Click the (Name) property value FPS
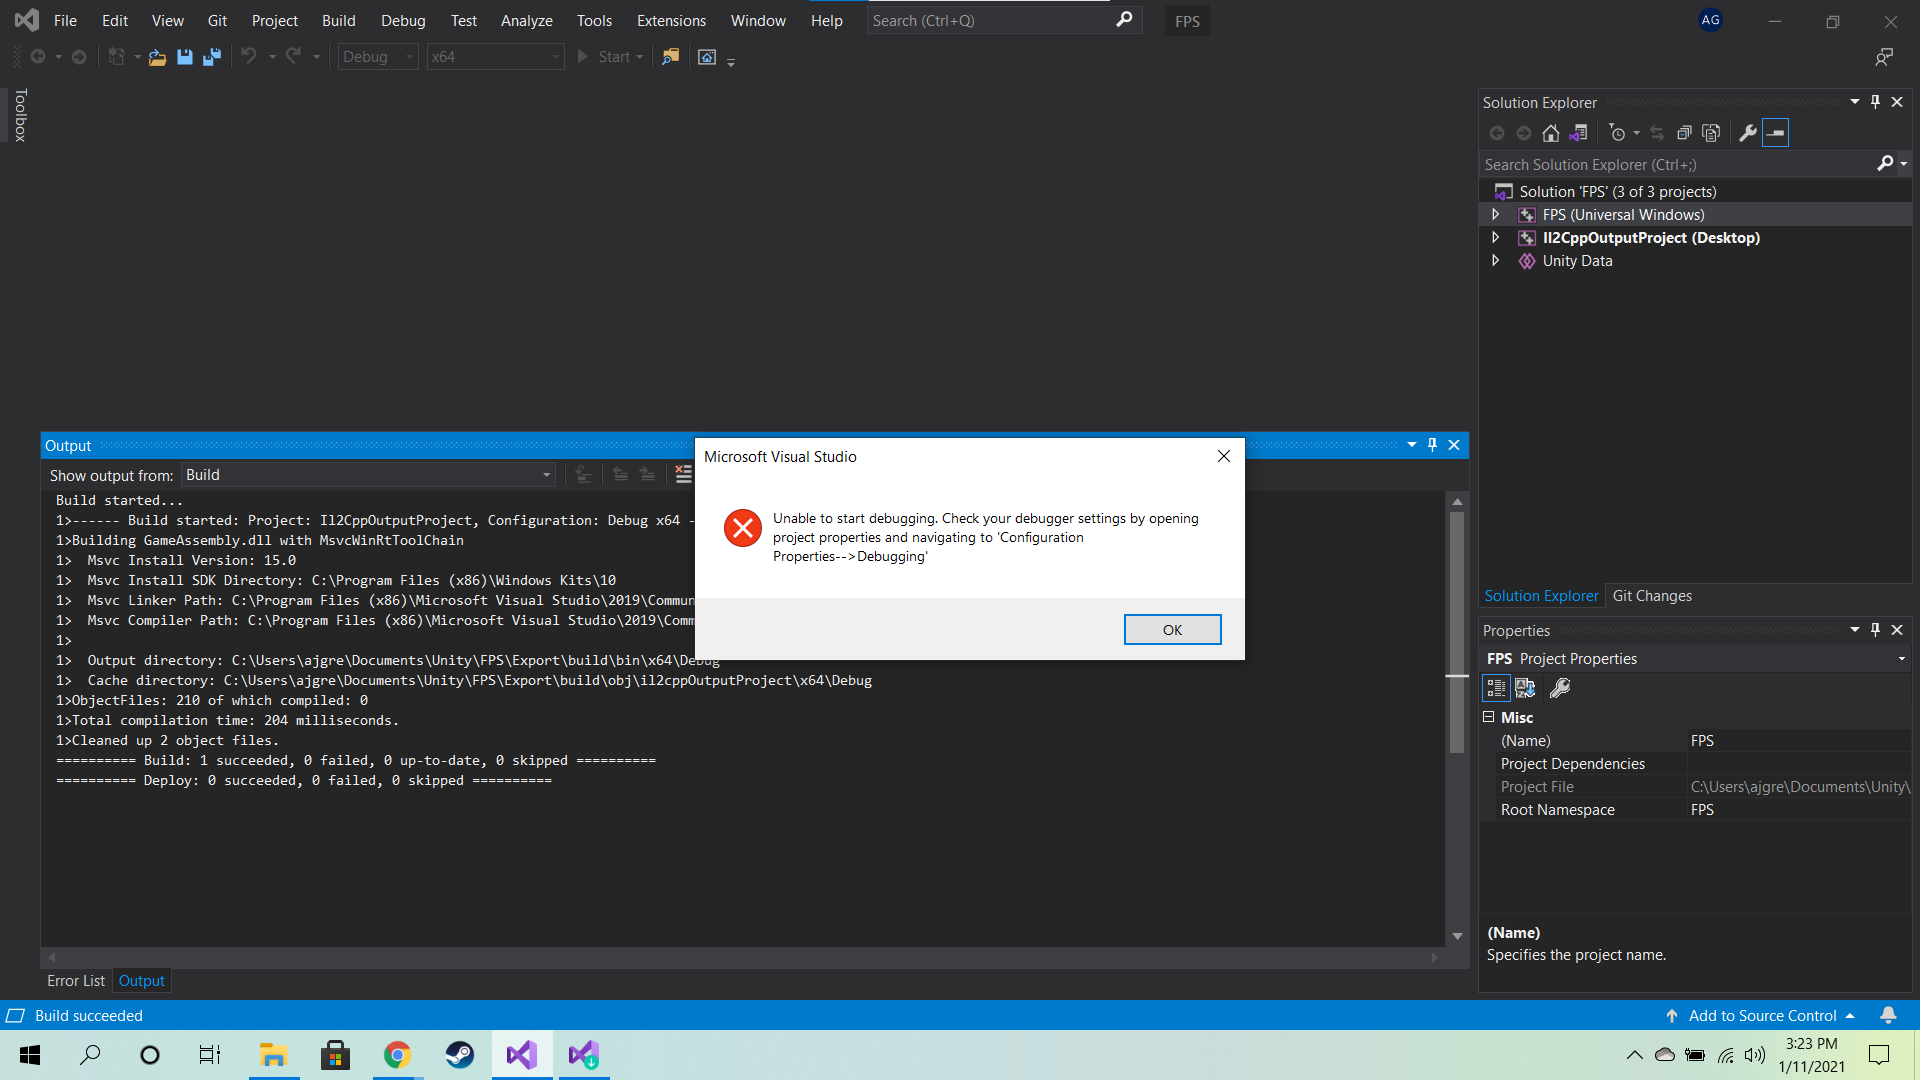Image resolution: width=1920 pixels, height=1080 pixels. [x=1798, y=741]
